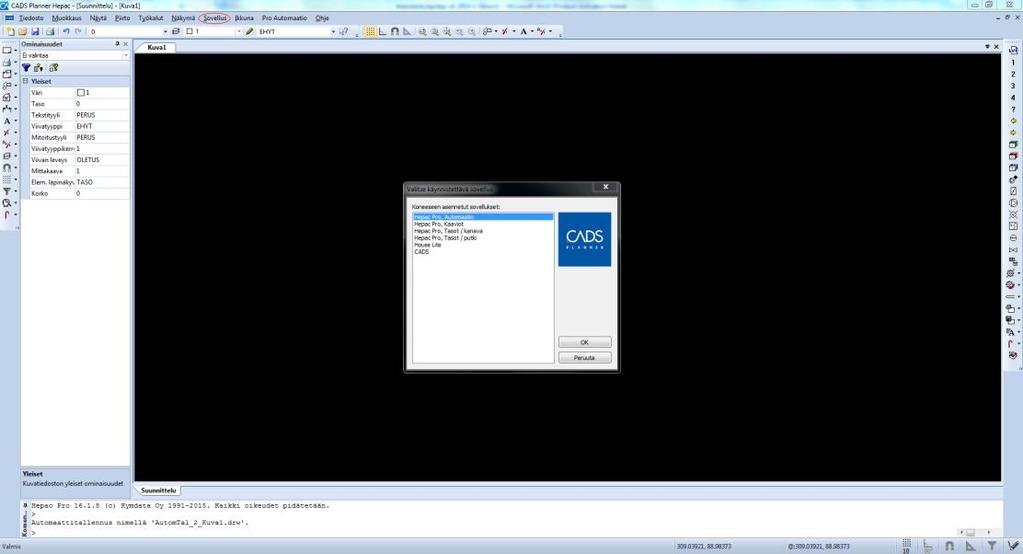Toggle the magnet snap in top toolbar
The height and width of the screenshot is (554, 1023).
click(x=395, y=31)
